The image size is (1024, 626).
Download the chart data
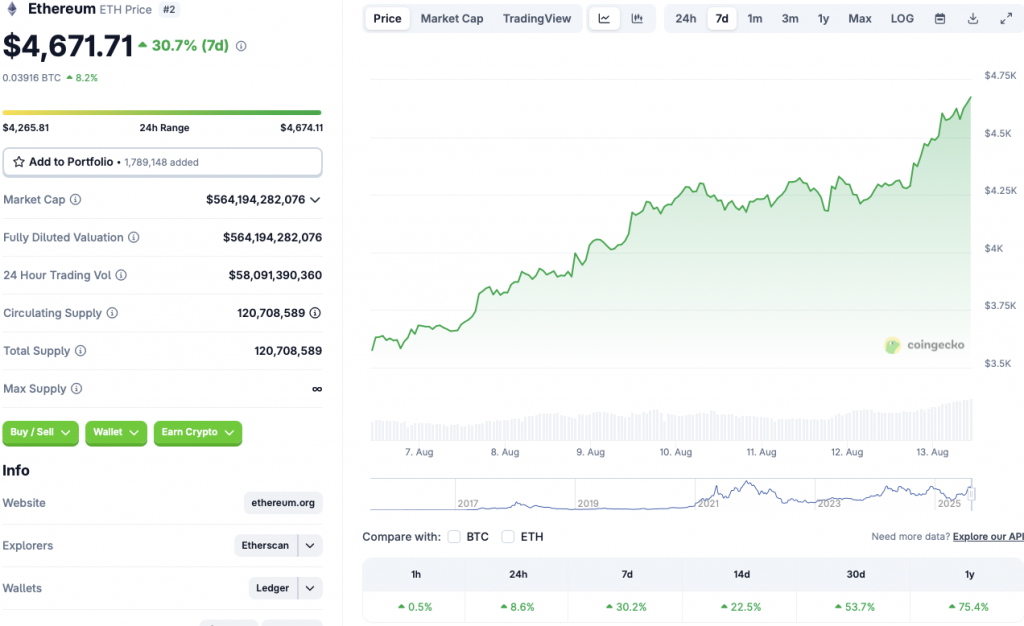(972, 19)
